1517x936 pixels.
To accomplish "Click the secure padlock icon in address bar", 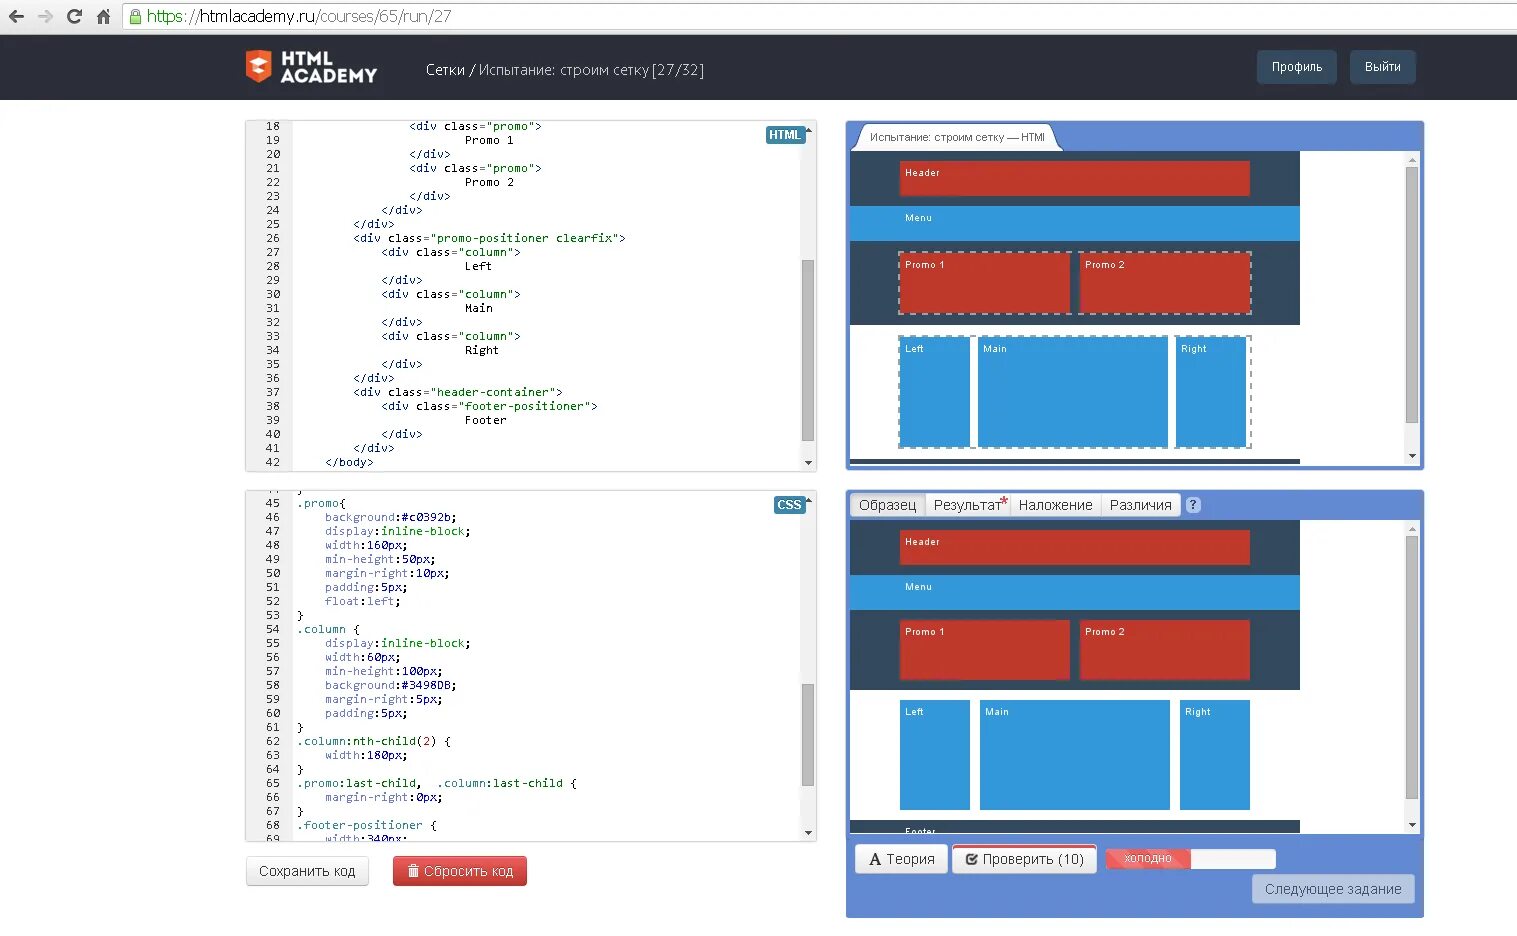I will 135,16.
